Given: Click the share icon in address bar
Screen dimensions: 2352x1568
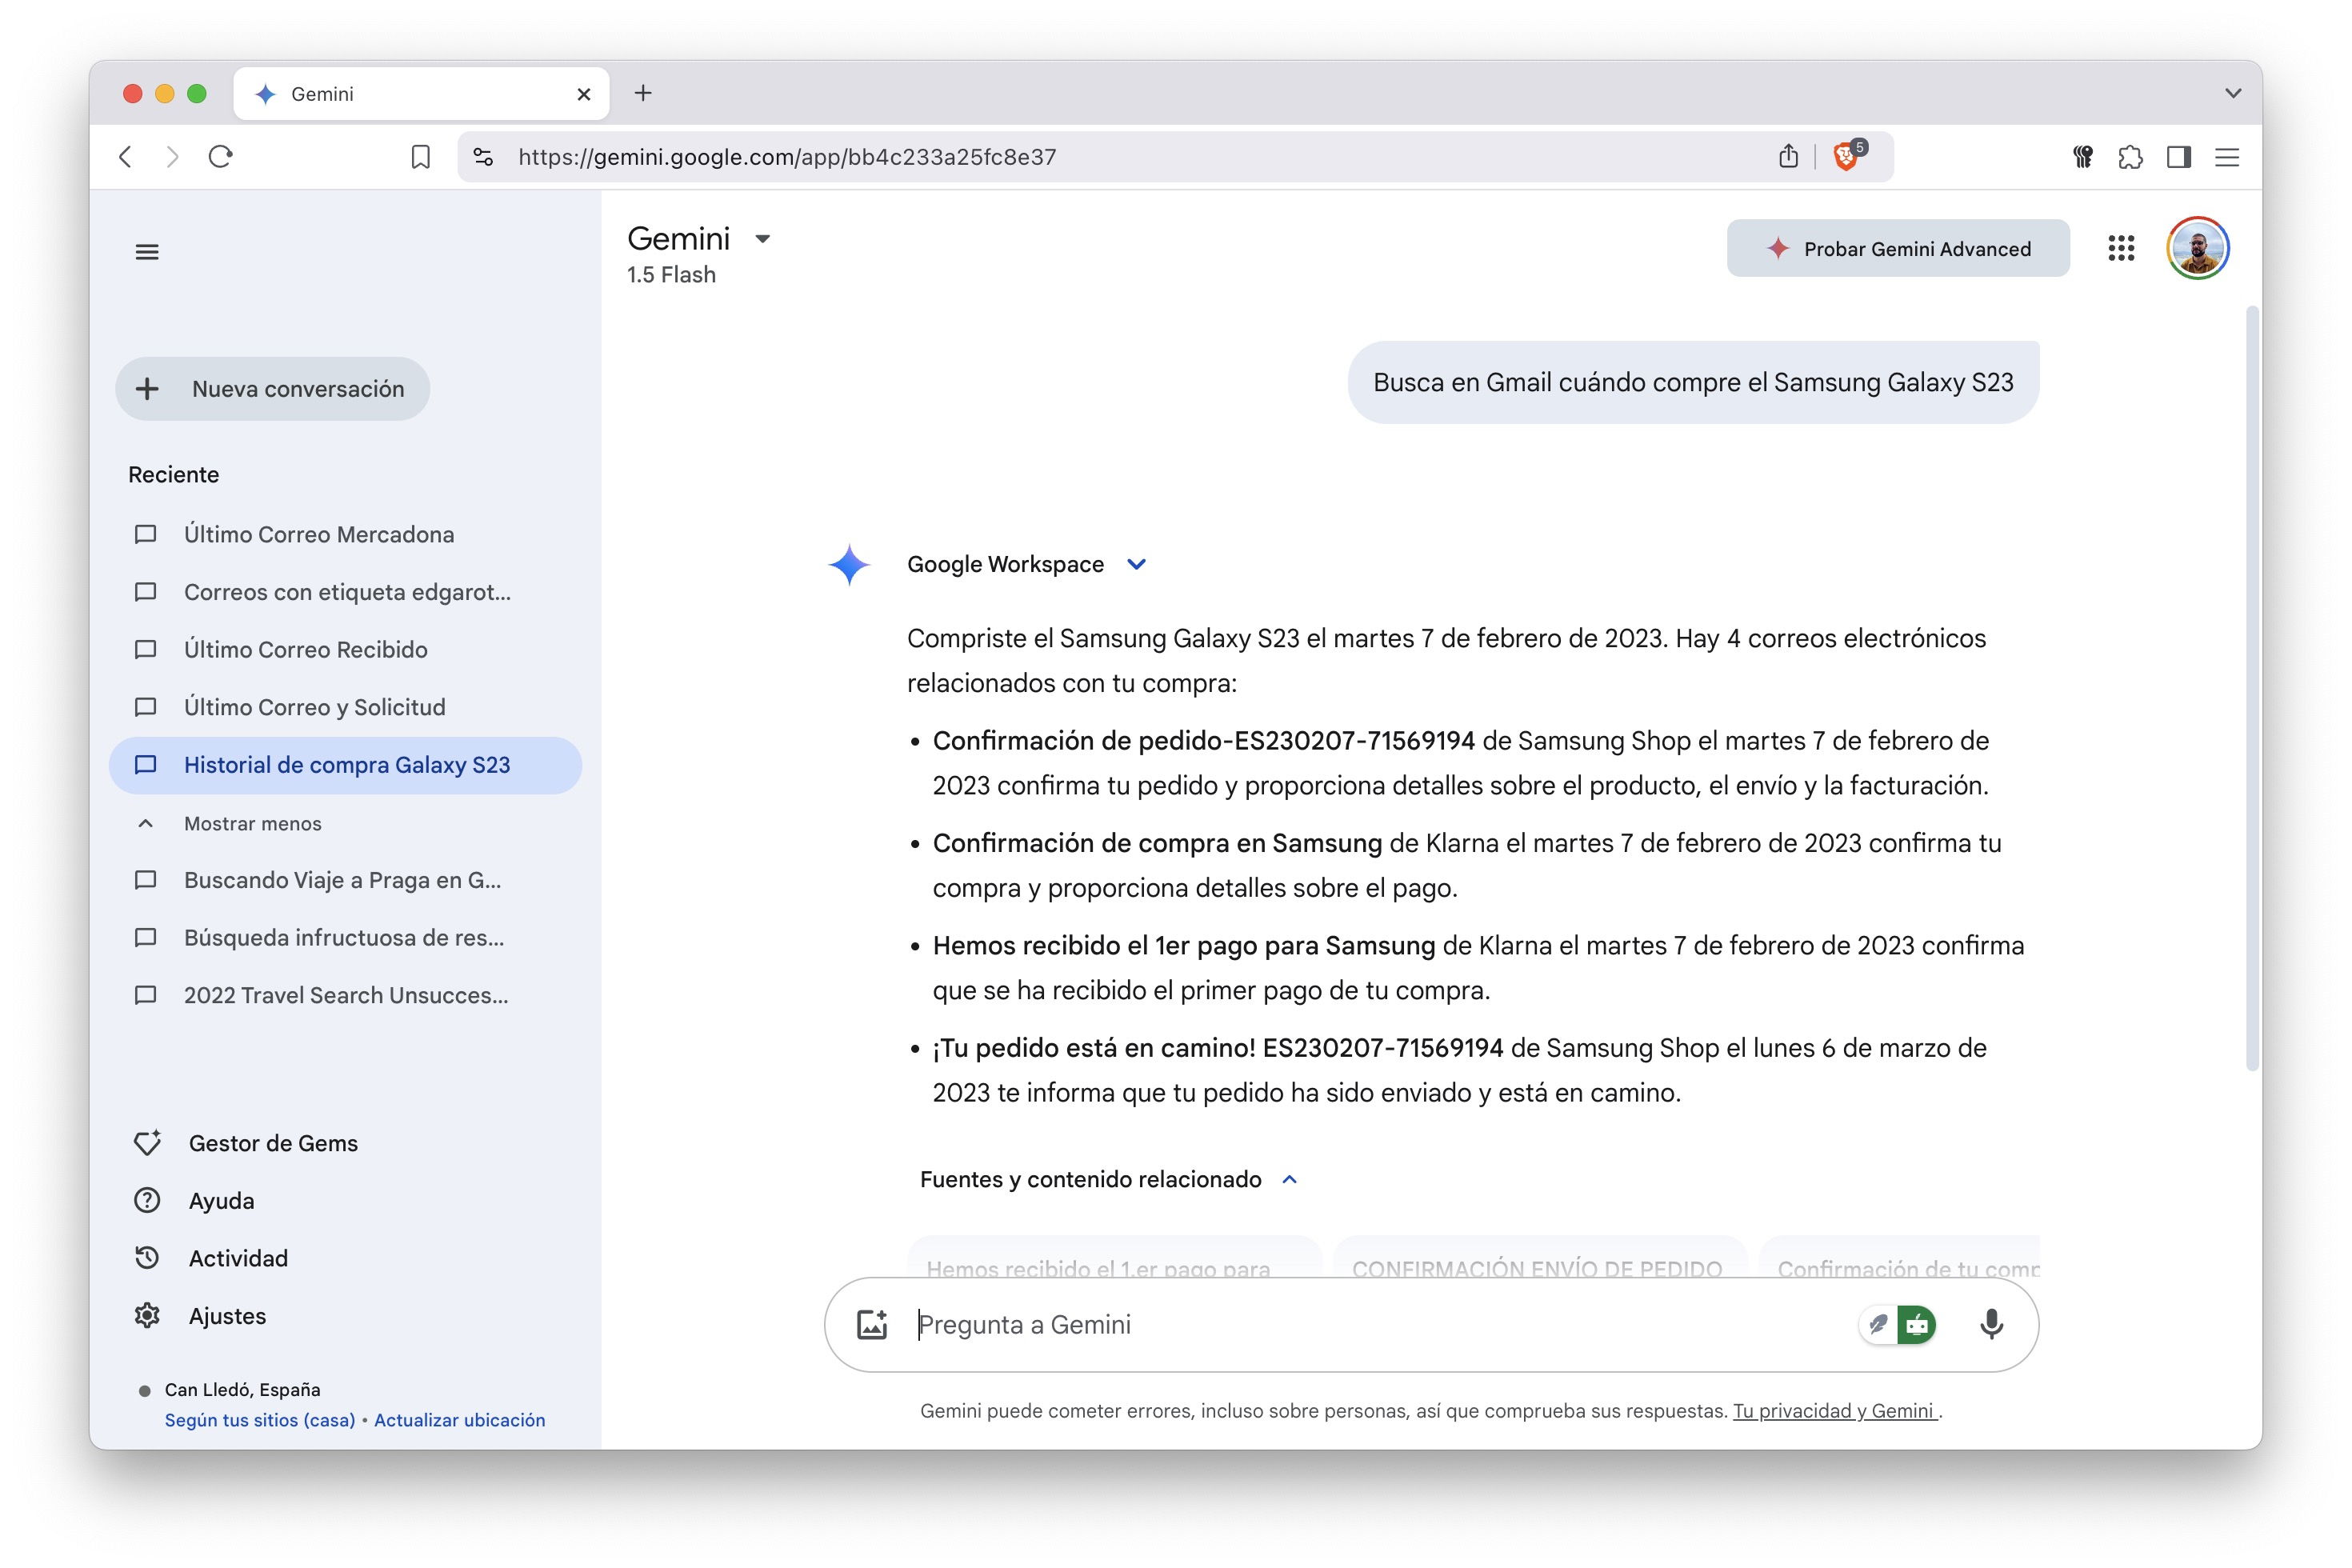Looking at the screenshot, I should point(1788,157).
